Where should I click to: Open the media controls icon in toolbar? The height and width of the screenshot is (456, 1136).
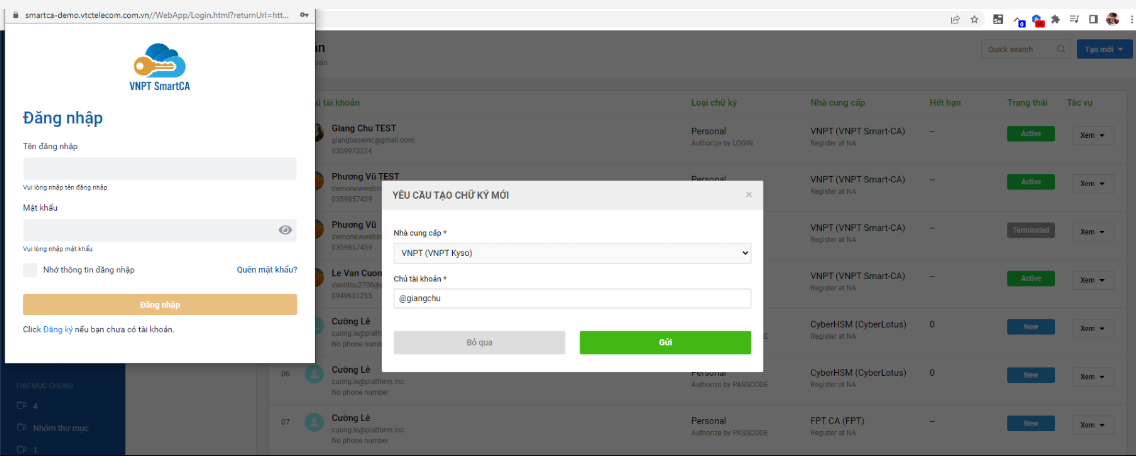[1074, 20]
